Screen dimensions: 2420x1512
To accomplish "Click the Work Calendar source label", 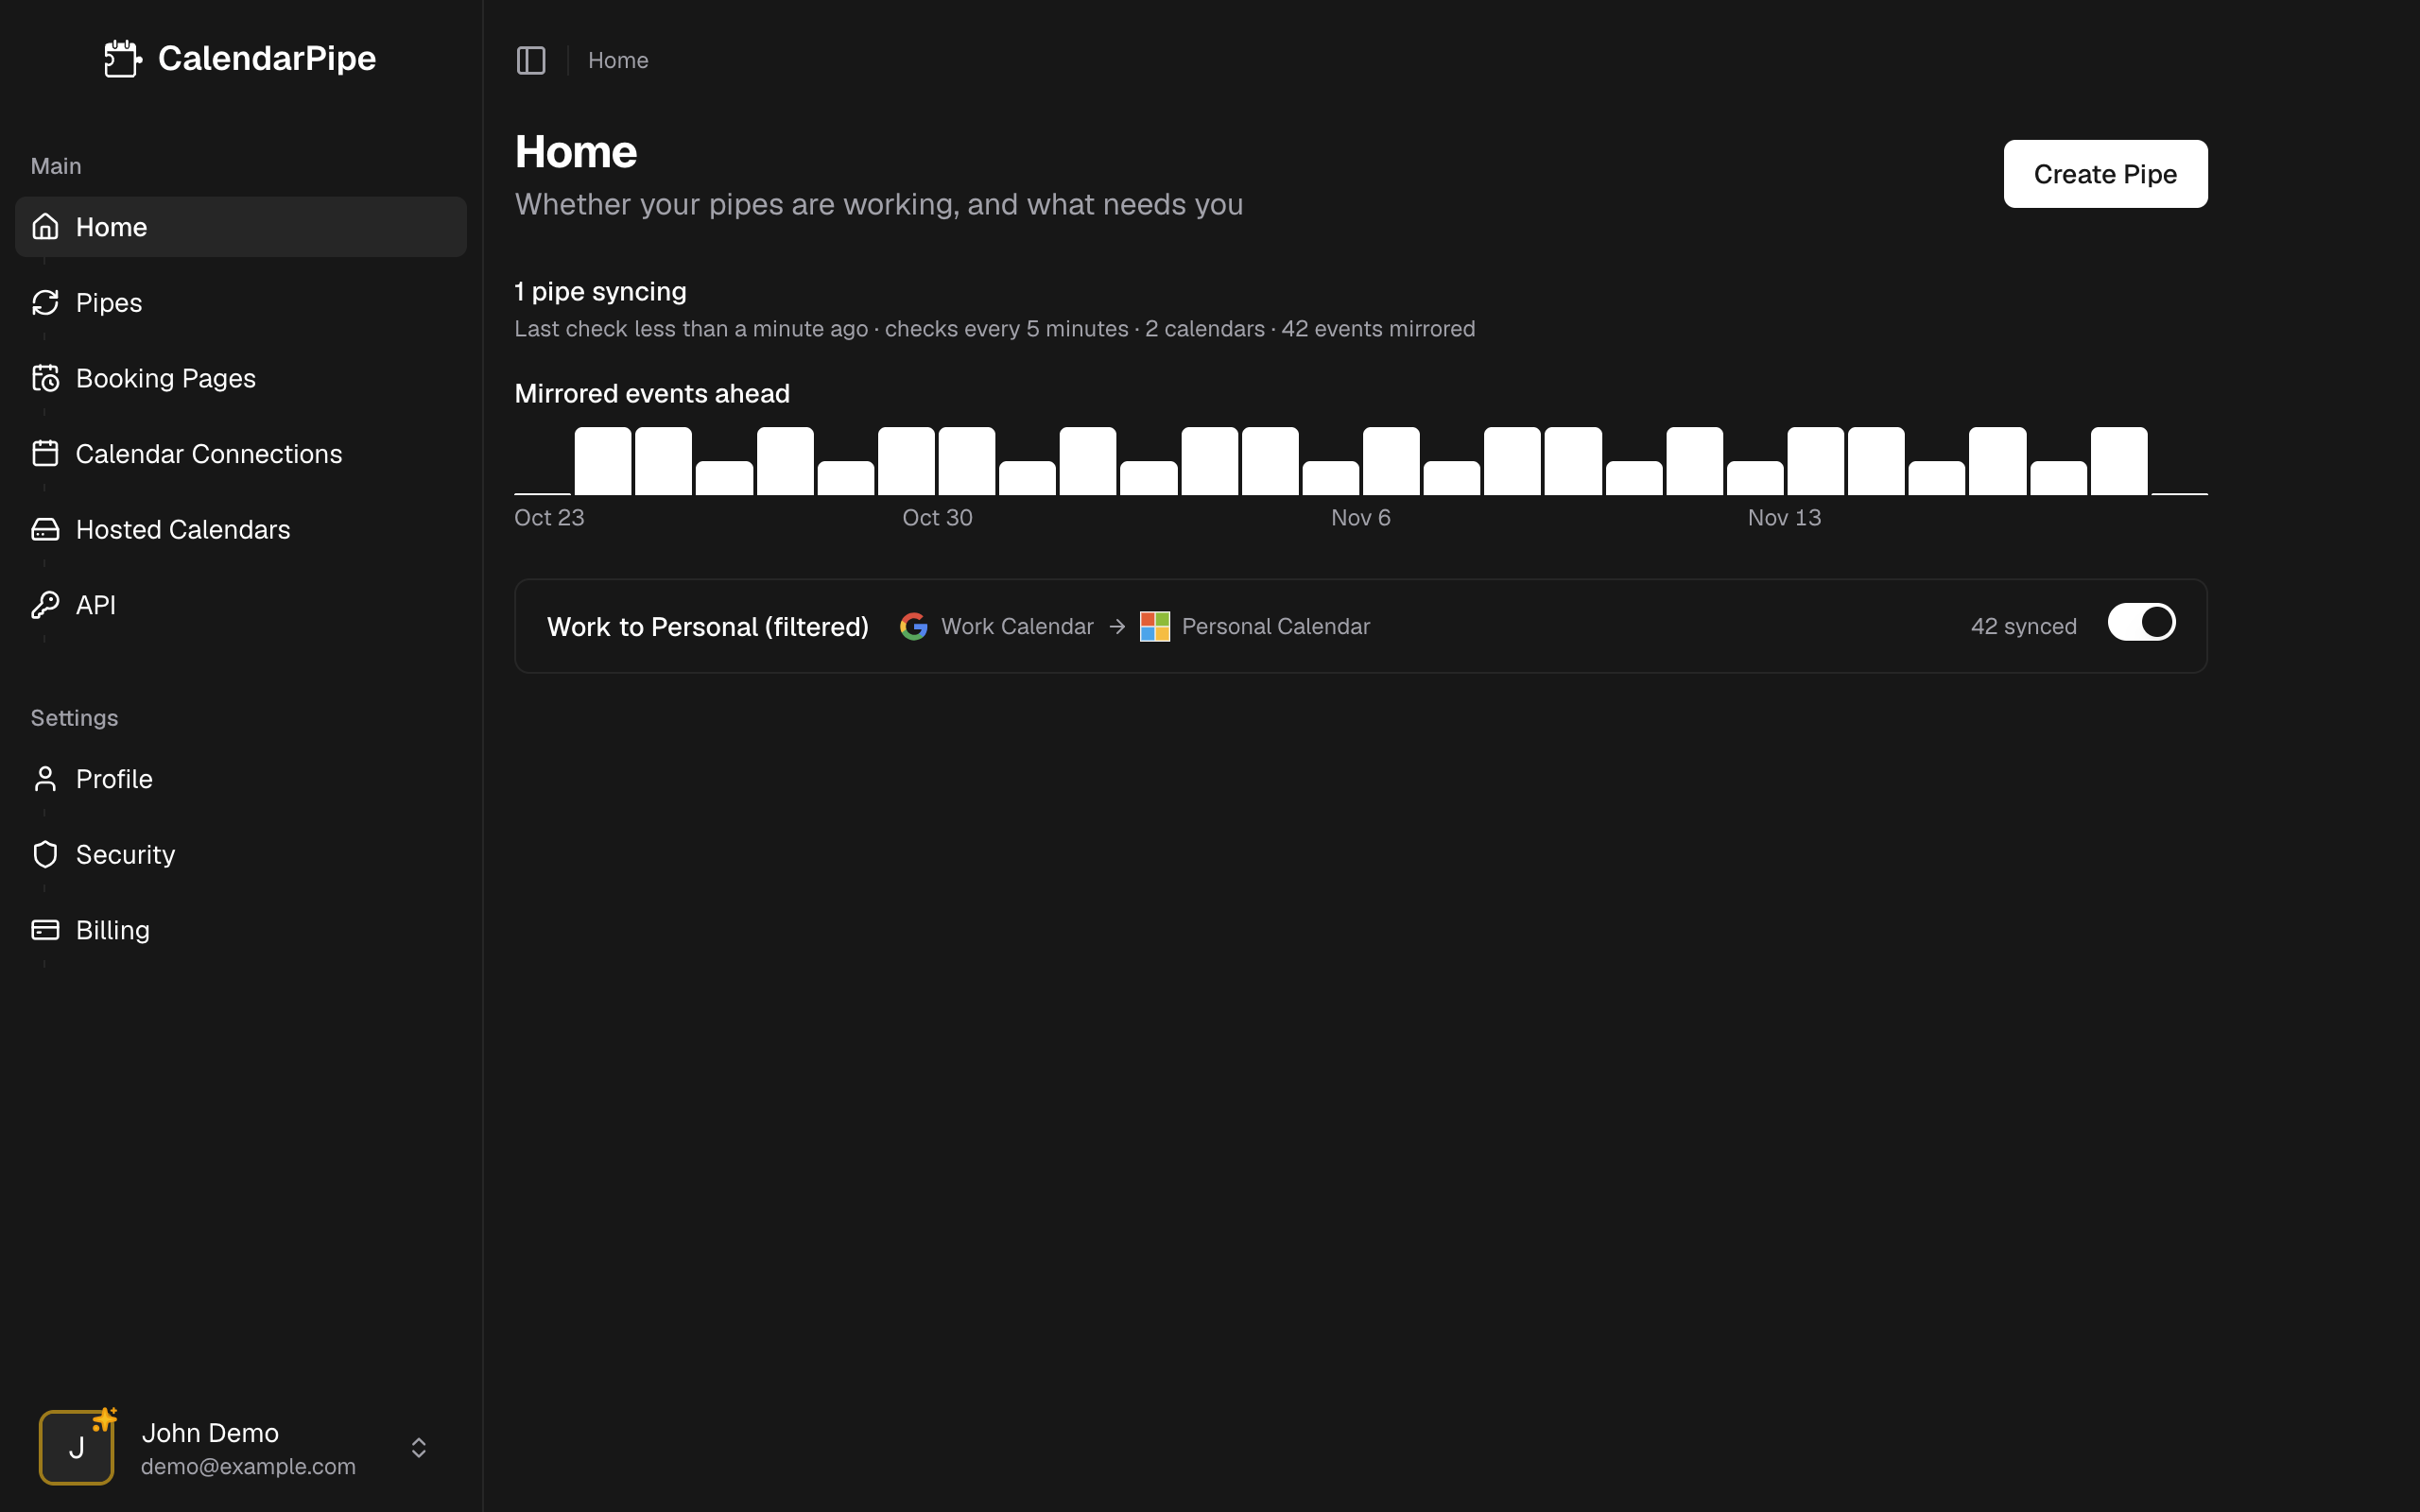I will tap(1017, 626).
